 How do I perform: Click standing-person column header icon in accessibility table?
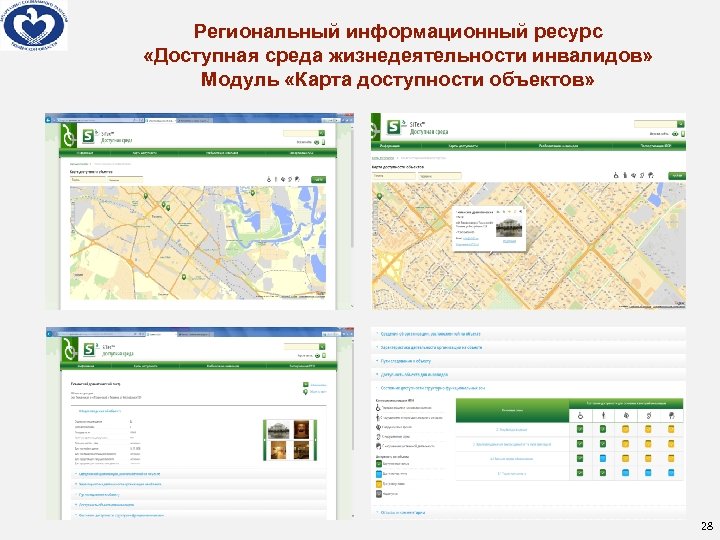(603, 415)
